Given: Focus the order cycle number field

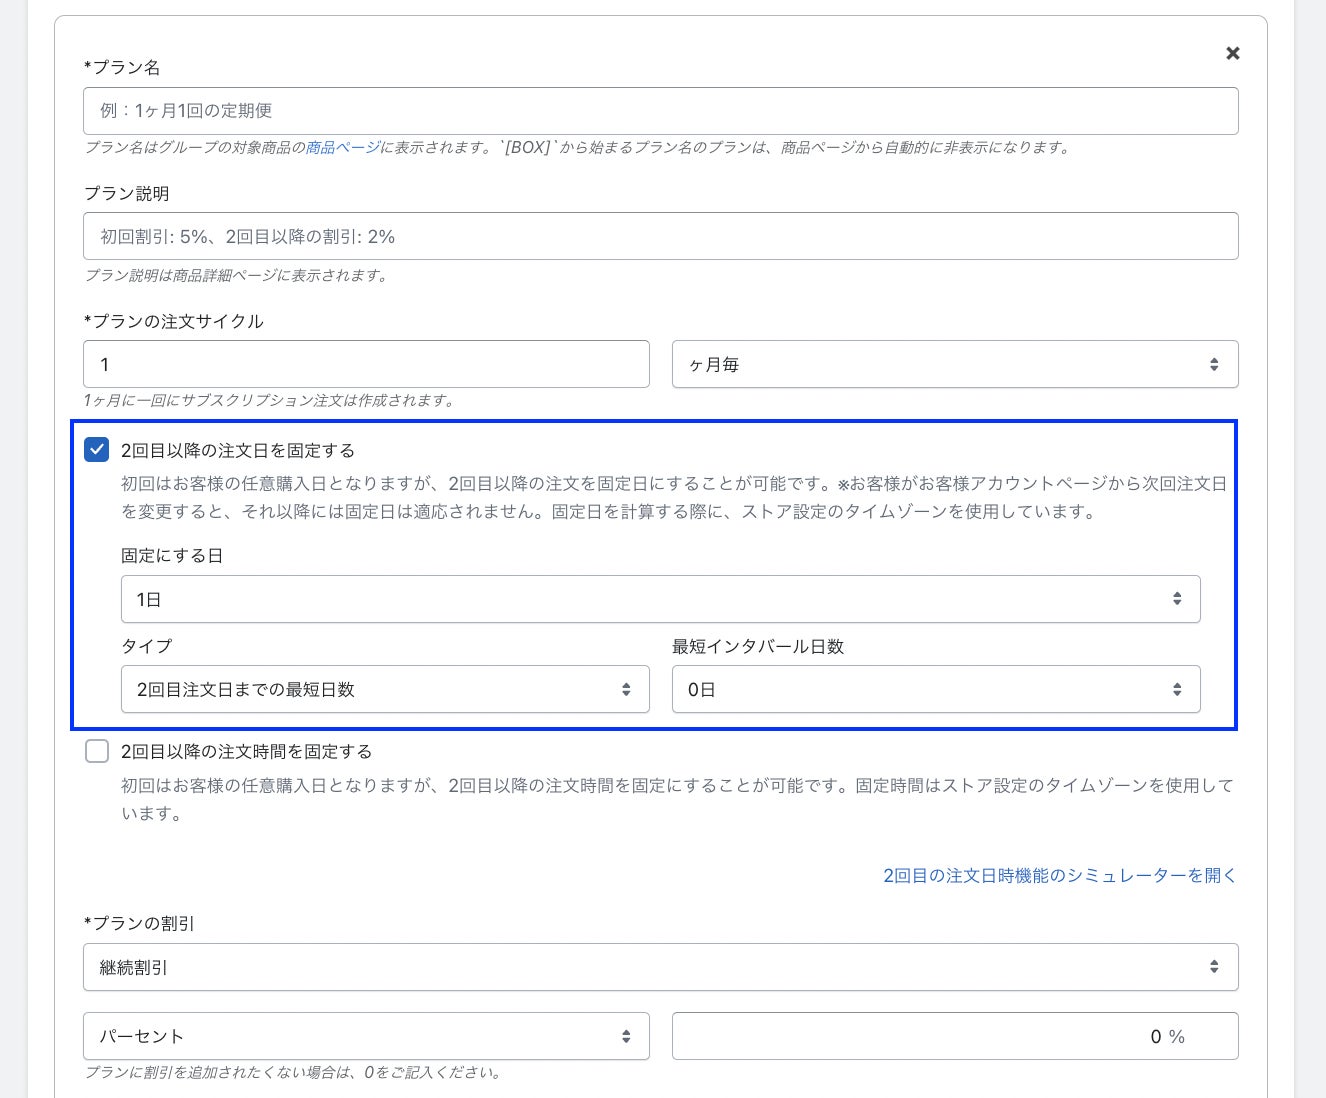Looking at the screenshot, I should coord(366,365).
